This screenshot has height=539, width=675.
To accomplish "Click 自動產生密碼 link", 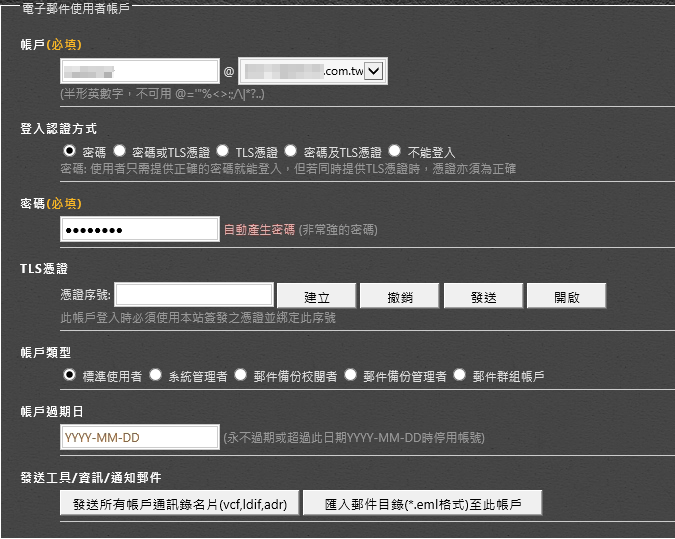I will pyautogui.click(x=259, y=229).
